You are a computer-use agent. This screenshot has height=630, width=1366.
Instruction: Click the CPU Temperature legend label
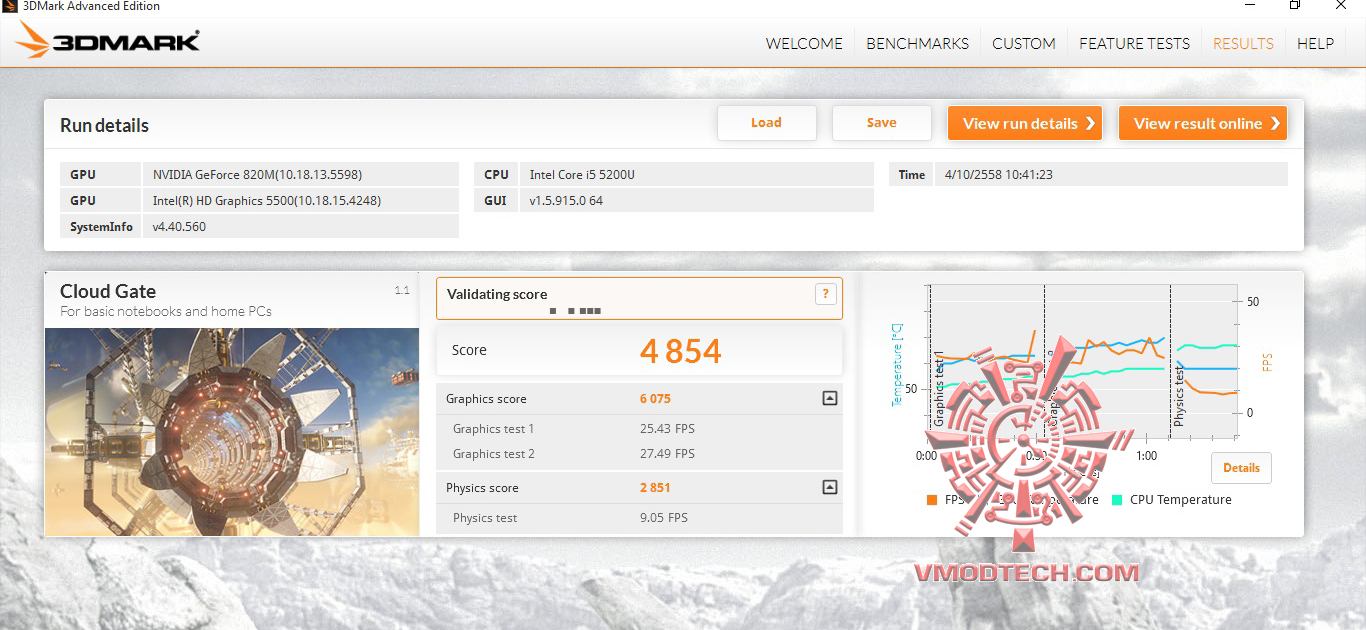click(x=1180, y=500)
